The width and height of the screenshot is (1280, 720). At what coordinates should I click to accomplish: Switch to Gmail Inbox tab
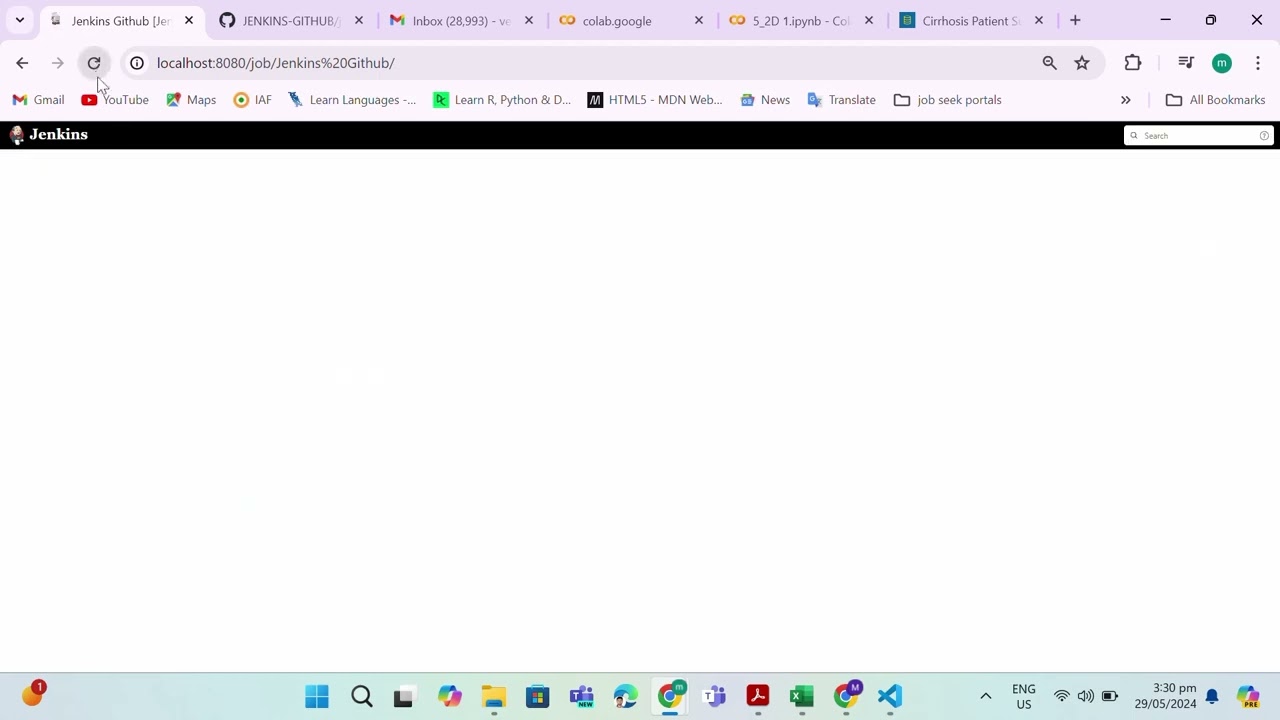[x=462, y=20]
